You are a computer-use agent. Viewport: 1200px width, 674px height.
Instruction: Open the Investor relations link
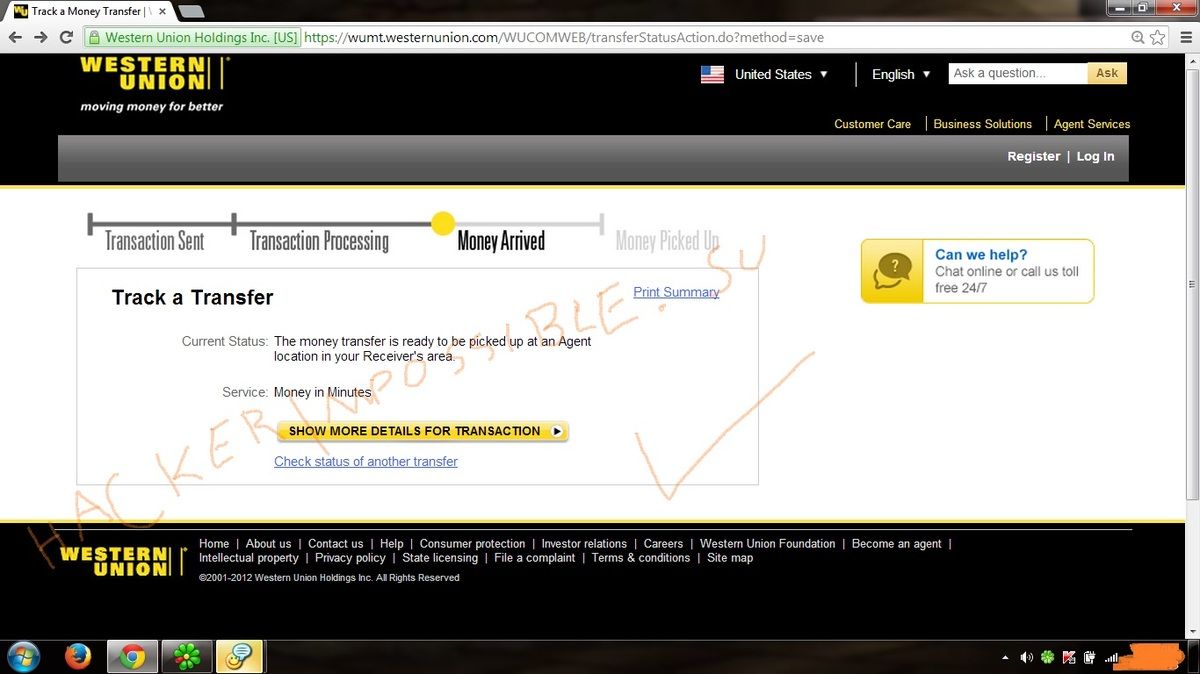pyautogui.click(x=584, y=544)
